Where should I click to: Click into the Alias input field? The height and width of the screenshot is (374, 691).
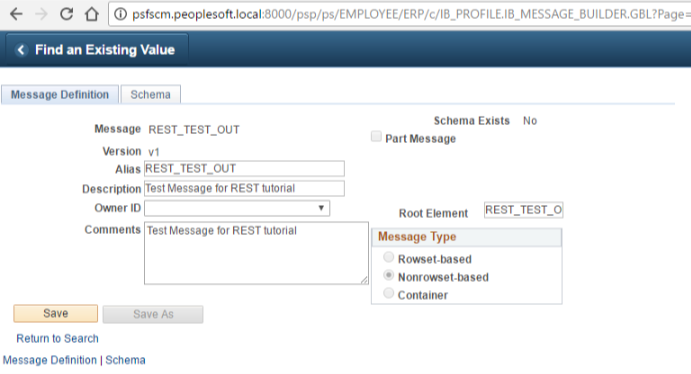(244, 169)
